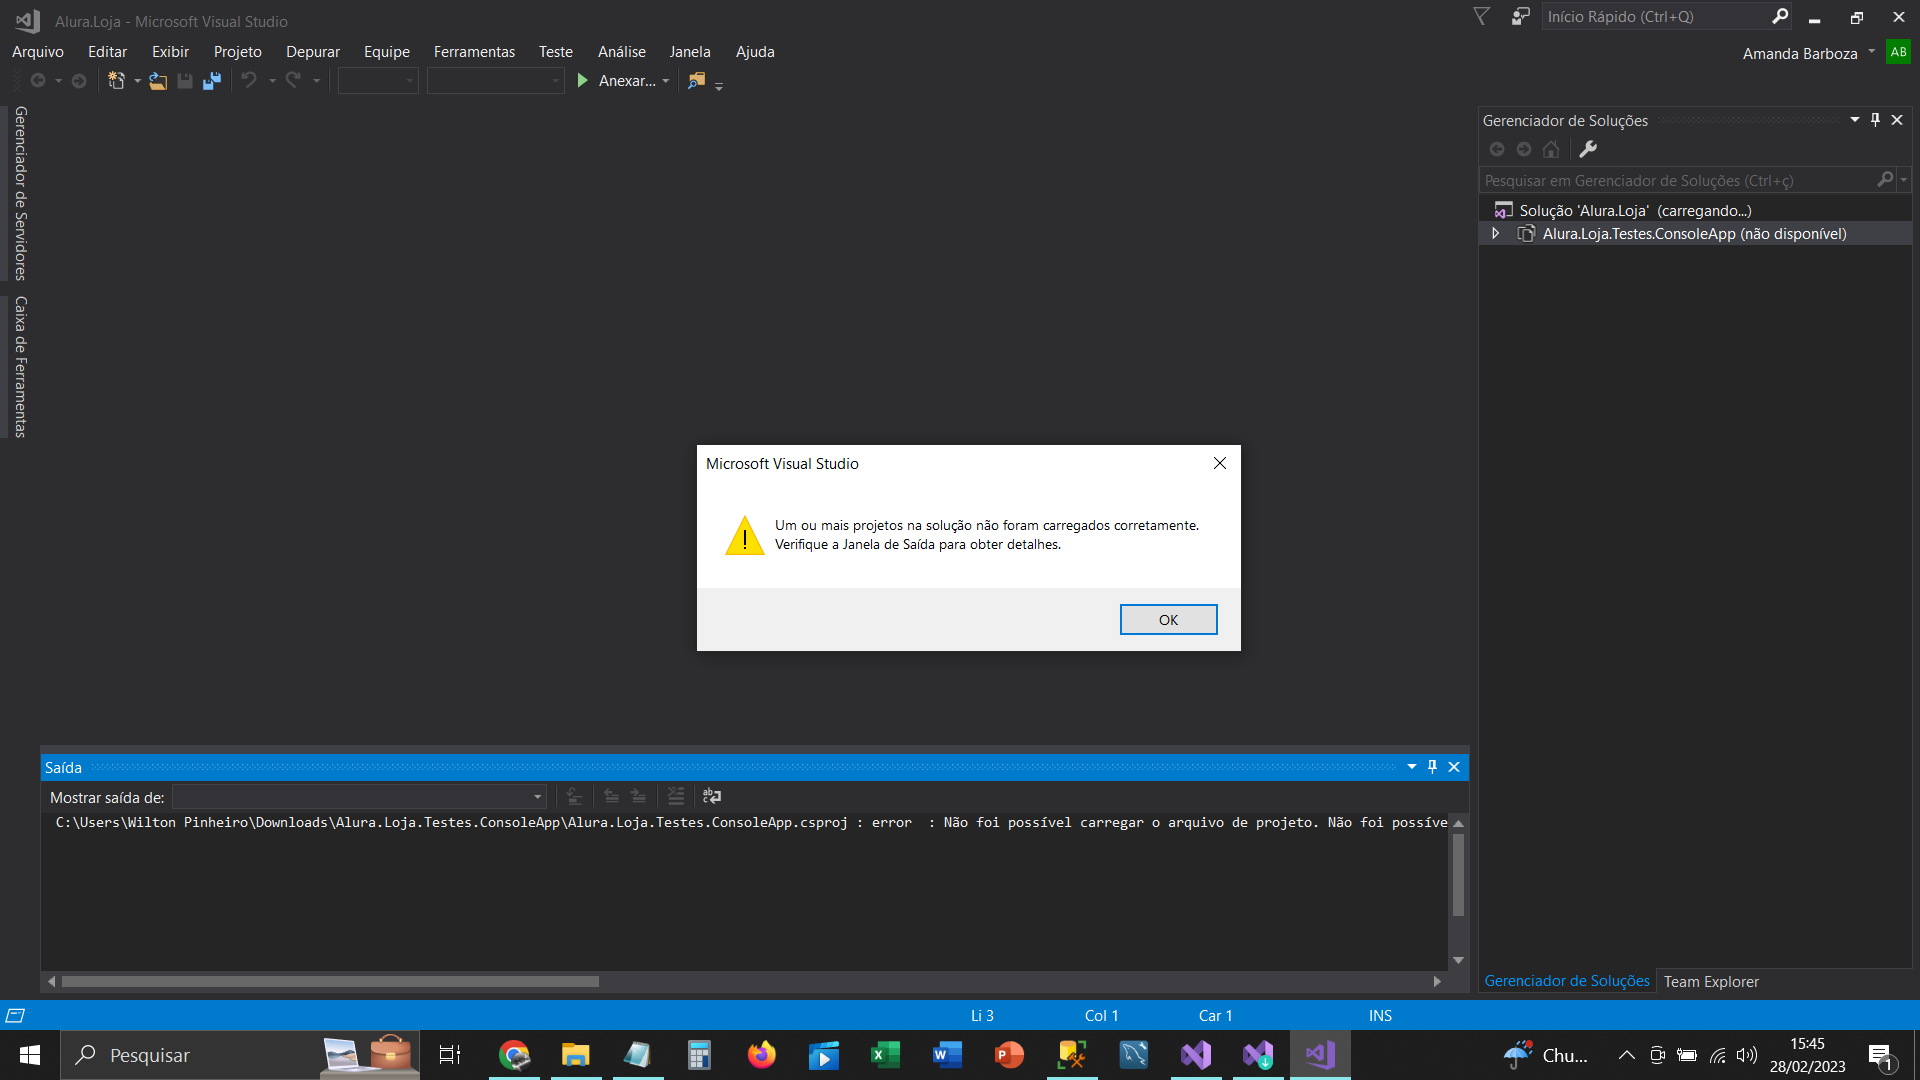Open the solution configurations combo box
The width and height of the screenshot is (1920, 1080).
[x=378, y=81]
